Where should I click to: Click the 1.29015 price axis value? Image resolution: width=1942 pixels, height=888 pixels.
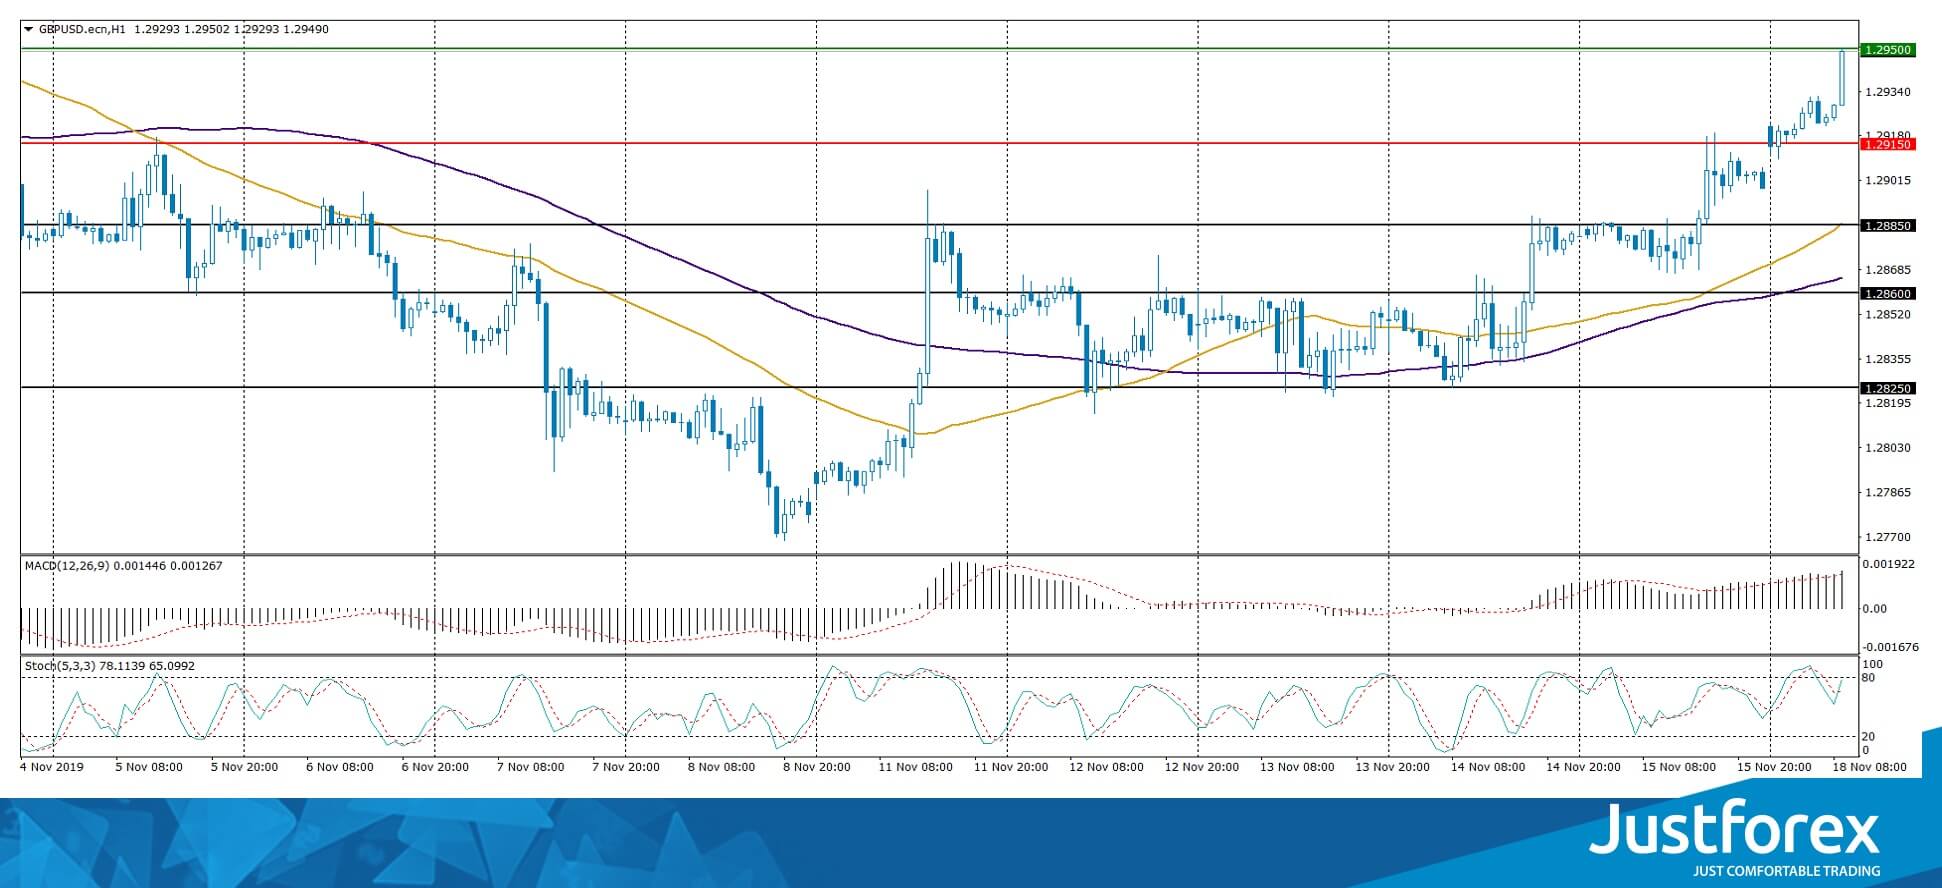pos(1886,181)
